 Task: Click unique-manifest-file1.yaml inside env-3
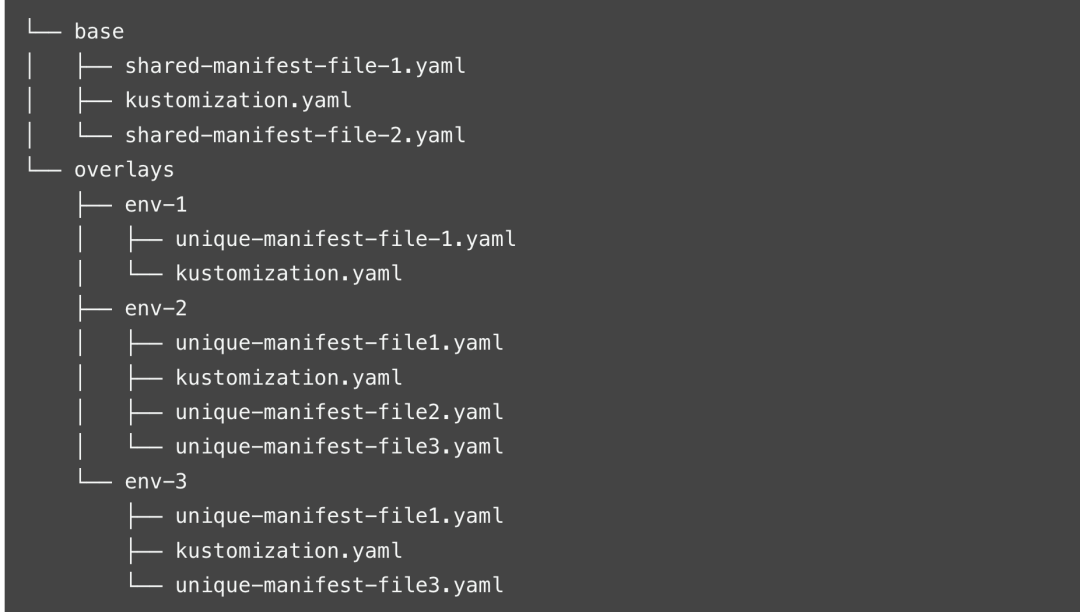tap(339, 516)
